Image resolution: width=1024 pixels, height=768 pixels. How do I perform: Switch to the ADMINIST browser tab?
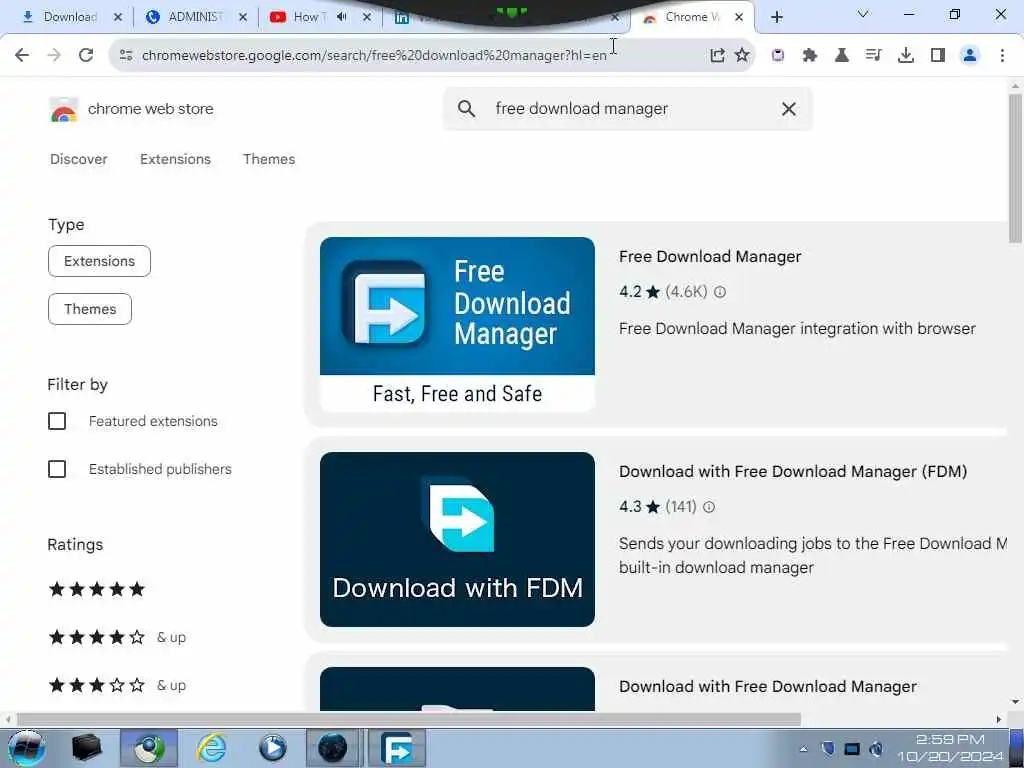pos(196,17)
